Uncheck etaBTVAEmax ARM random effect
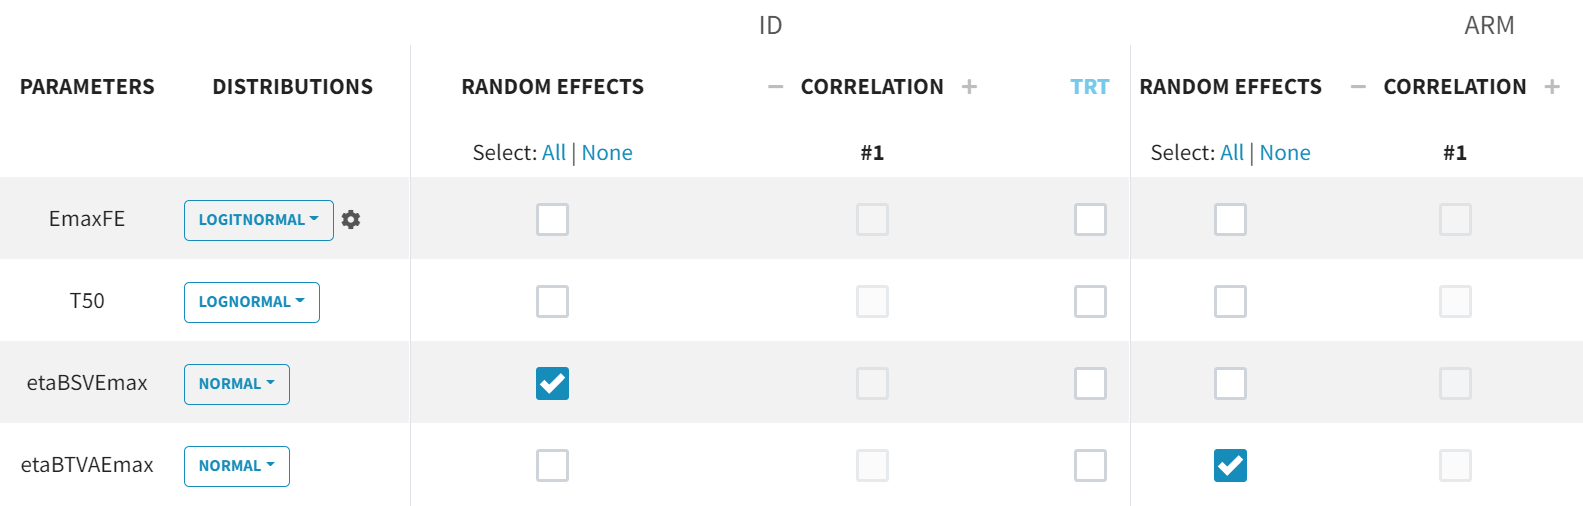The width and height of the screenshot is (1583, 506). (x=1230, y=465)
